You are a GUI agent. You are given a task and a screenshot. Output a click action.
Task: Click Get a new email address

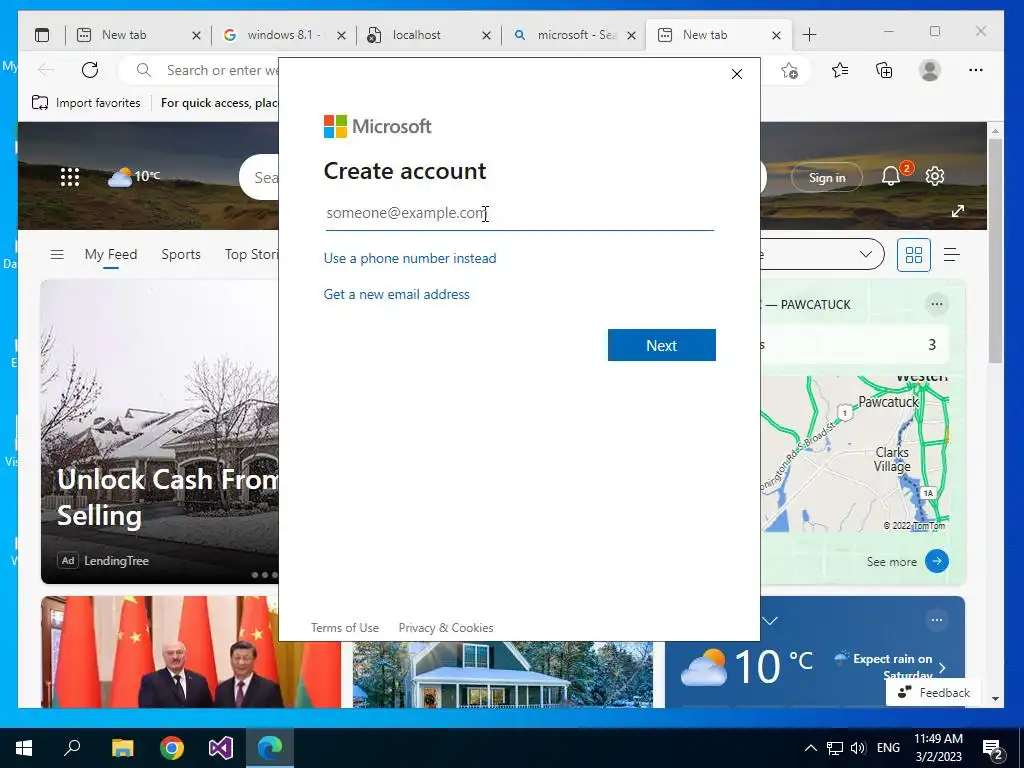click(396, 294)
